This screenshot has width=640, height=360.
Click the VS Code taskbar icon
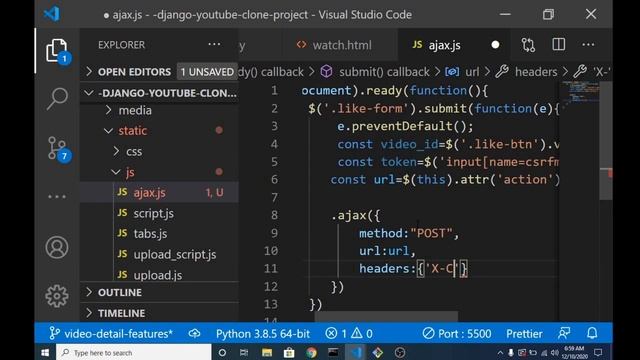[356, 352]
